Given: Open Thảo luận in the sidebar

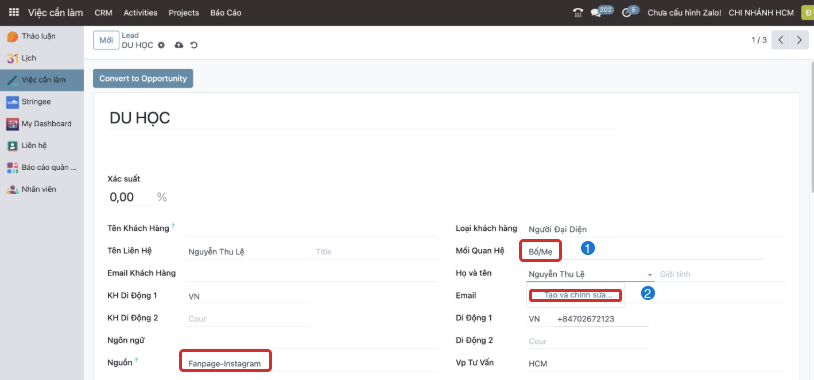Looking at the screenshot, I should pyautogui.click(x=42, y=36).
